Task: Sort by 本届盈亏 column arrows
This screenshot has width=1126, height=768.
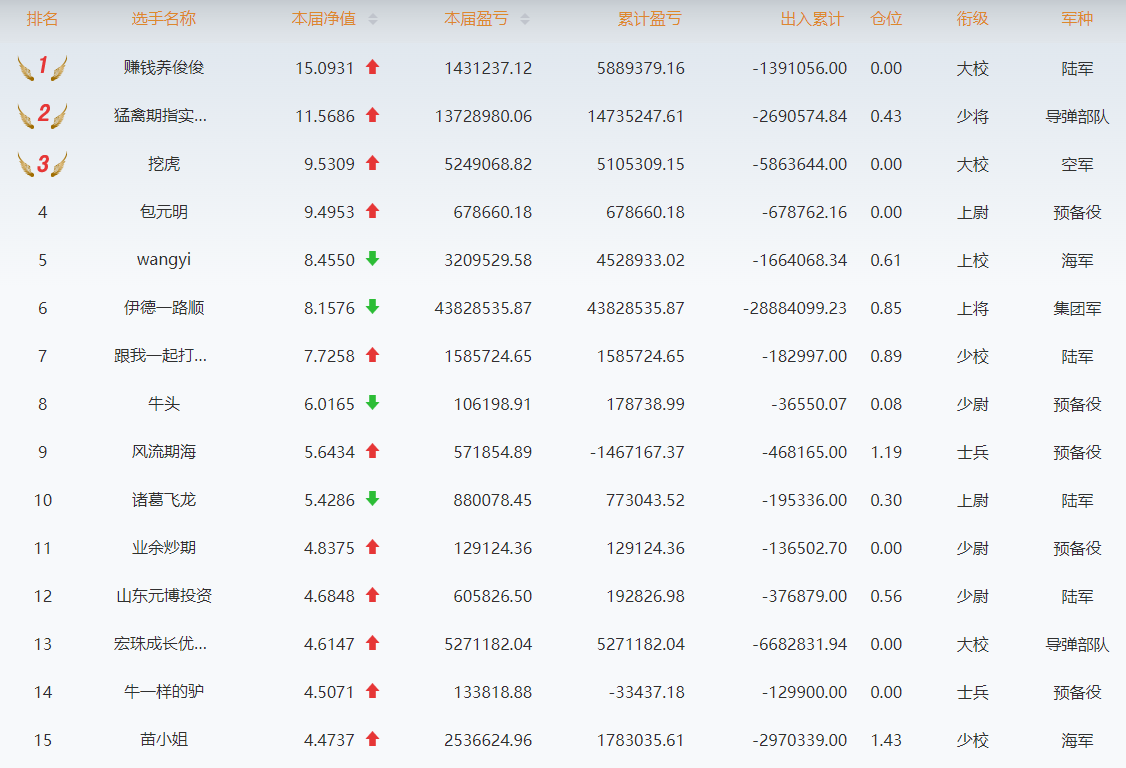Action: point(525,19)
